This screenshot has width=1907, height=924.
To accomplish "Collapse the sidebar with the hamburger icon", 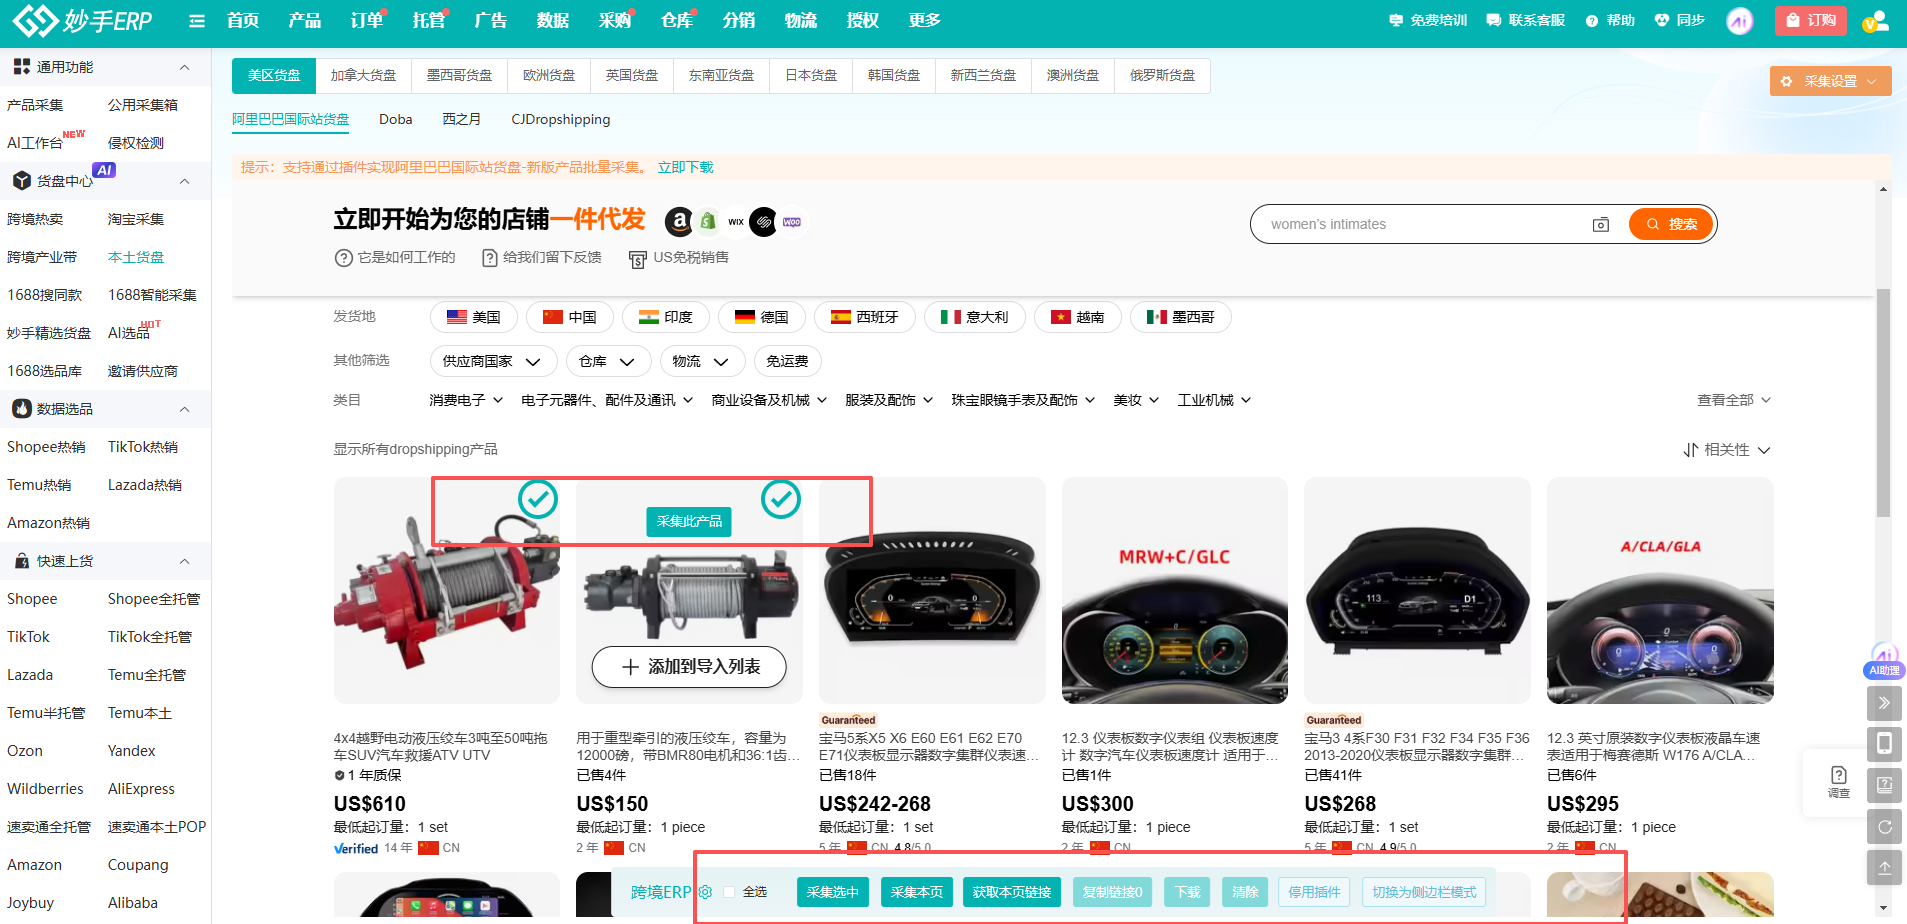I will coord(197,20).
